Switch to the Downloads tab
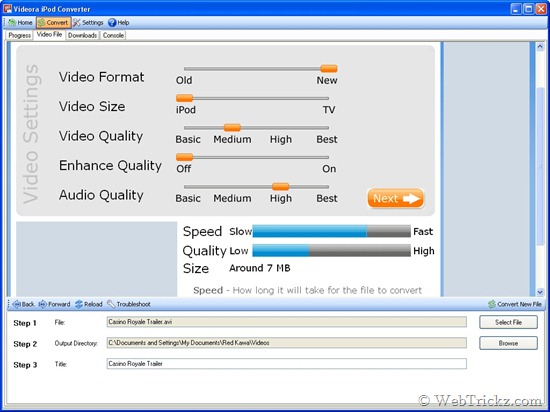This screenshot has height=412, width=550. (x=82, y=35)
